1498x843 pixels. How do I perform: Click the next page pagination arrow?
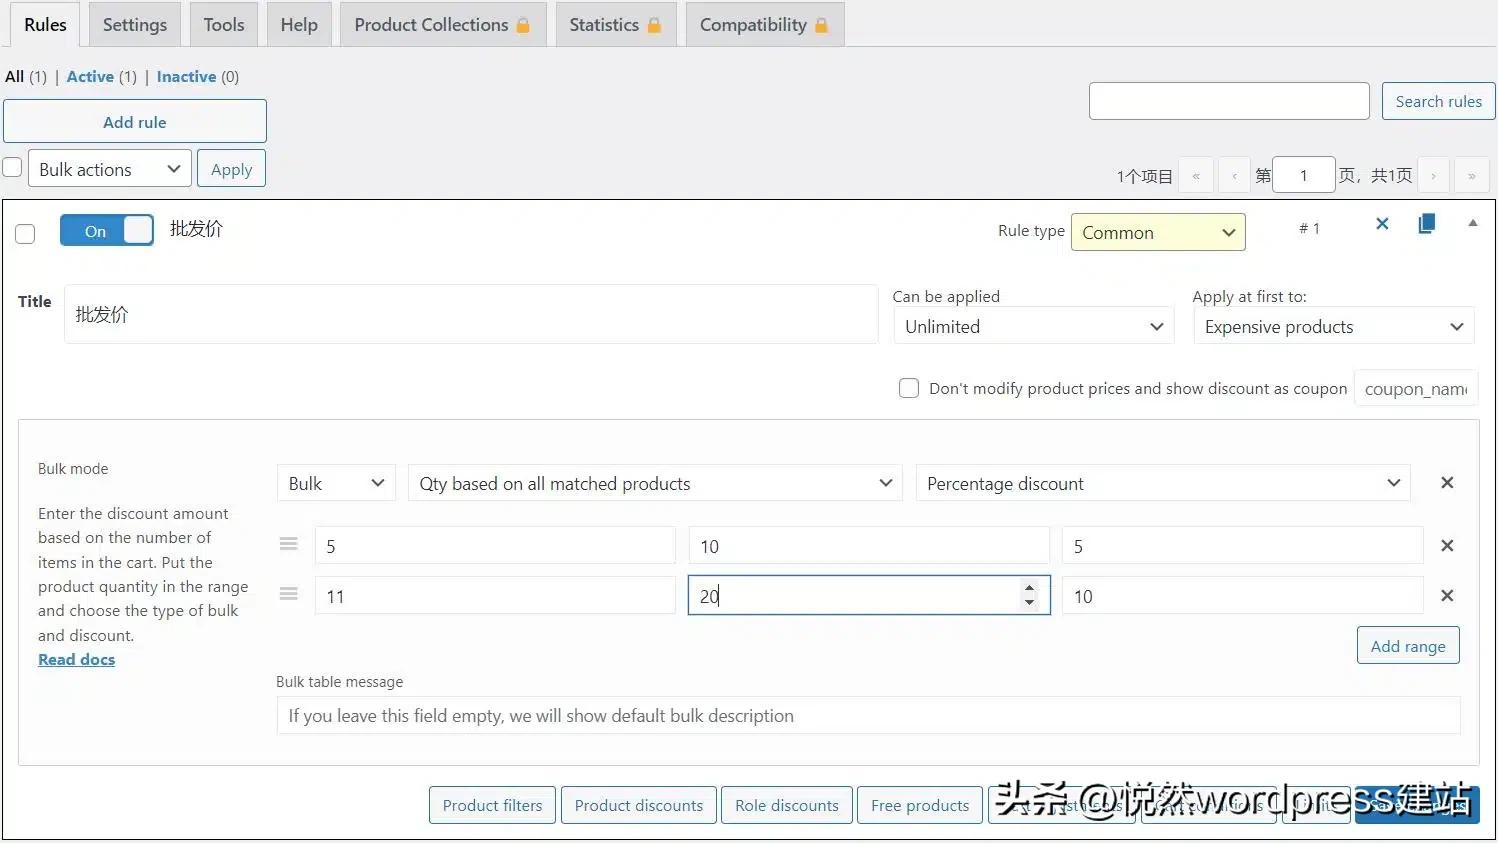[1433, 174]
